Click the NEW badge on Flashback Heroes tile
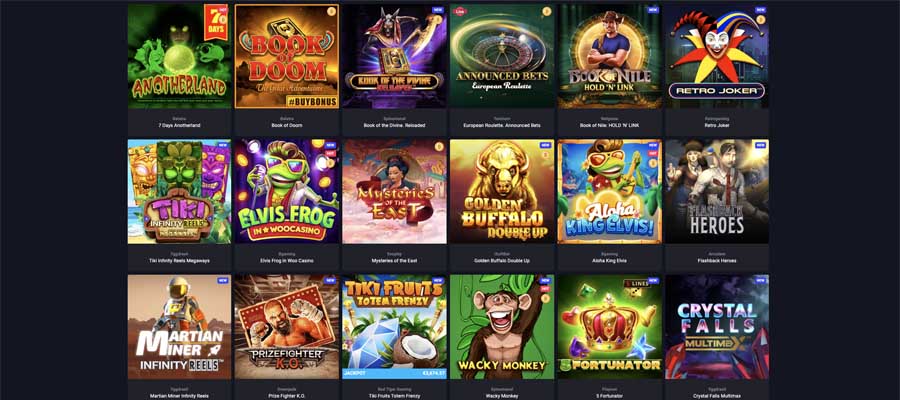 (x=761, y=145)
